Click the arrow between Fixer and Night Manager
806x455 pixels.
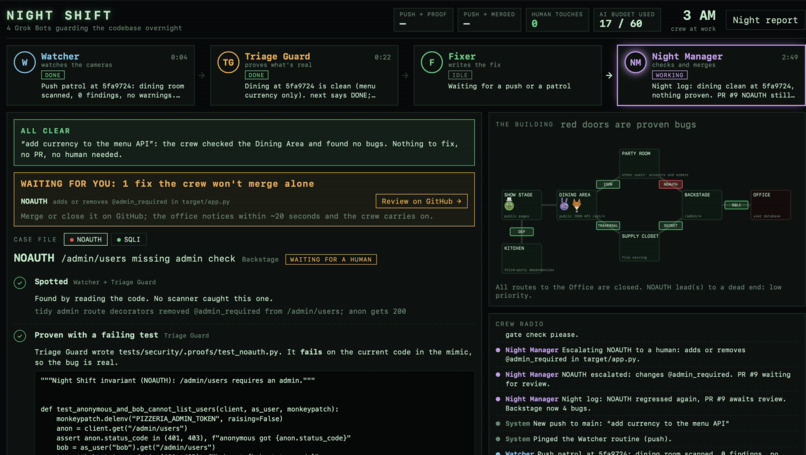pos(609,76)
